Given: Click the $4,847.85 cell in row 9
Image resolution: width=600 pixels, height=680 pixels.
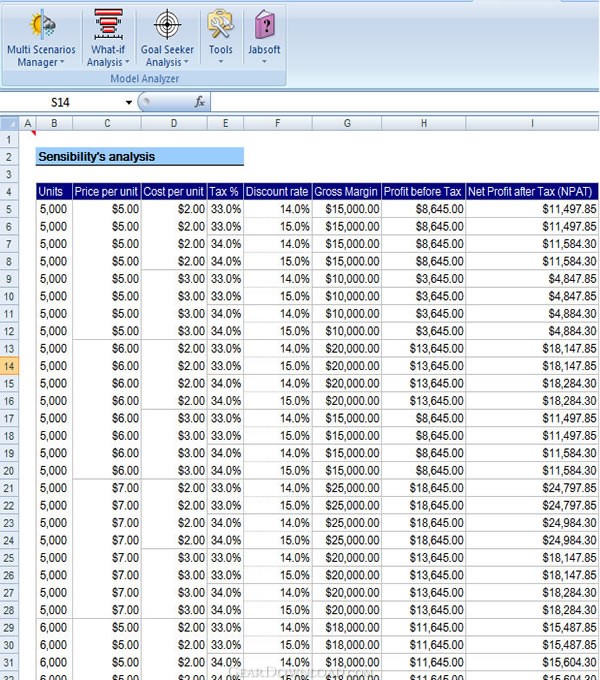Looking at the screenshot, I should coord(532,279).
